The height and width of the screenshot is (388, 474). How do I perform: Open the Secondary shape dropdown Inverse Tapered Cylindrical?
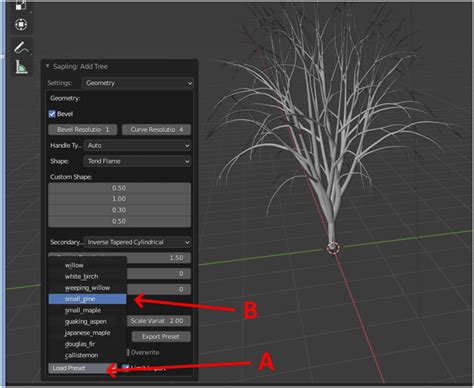coord(137,242)
